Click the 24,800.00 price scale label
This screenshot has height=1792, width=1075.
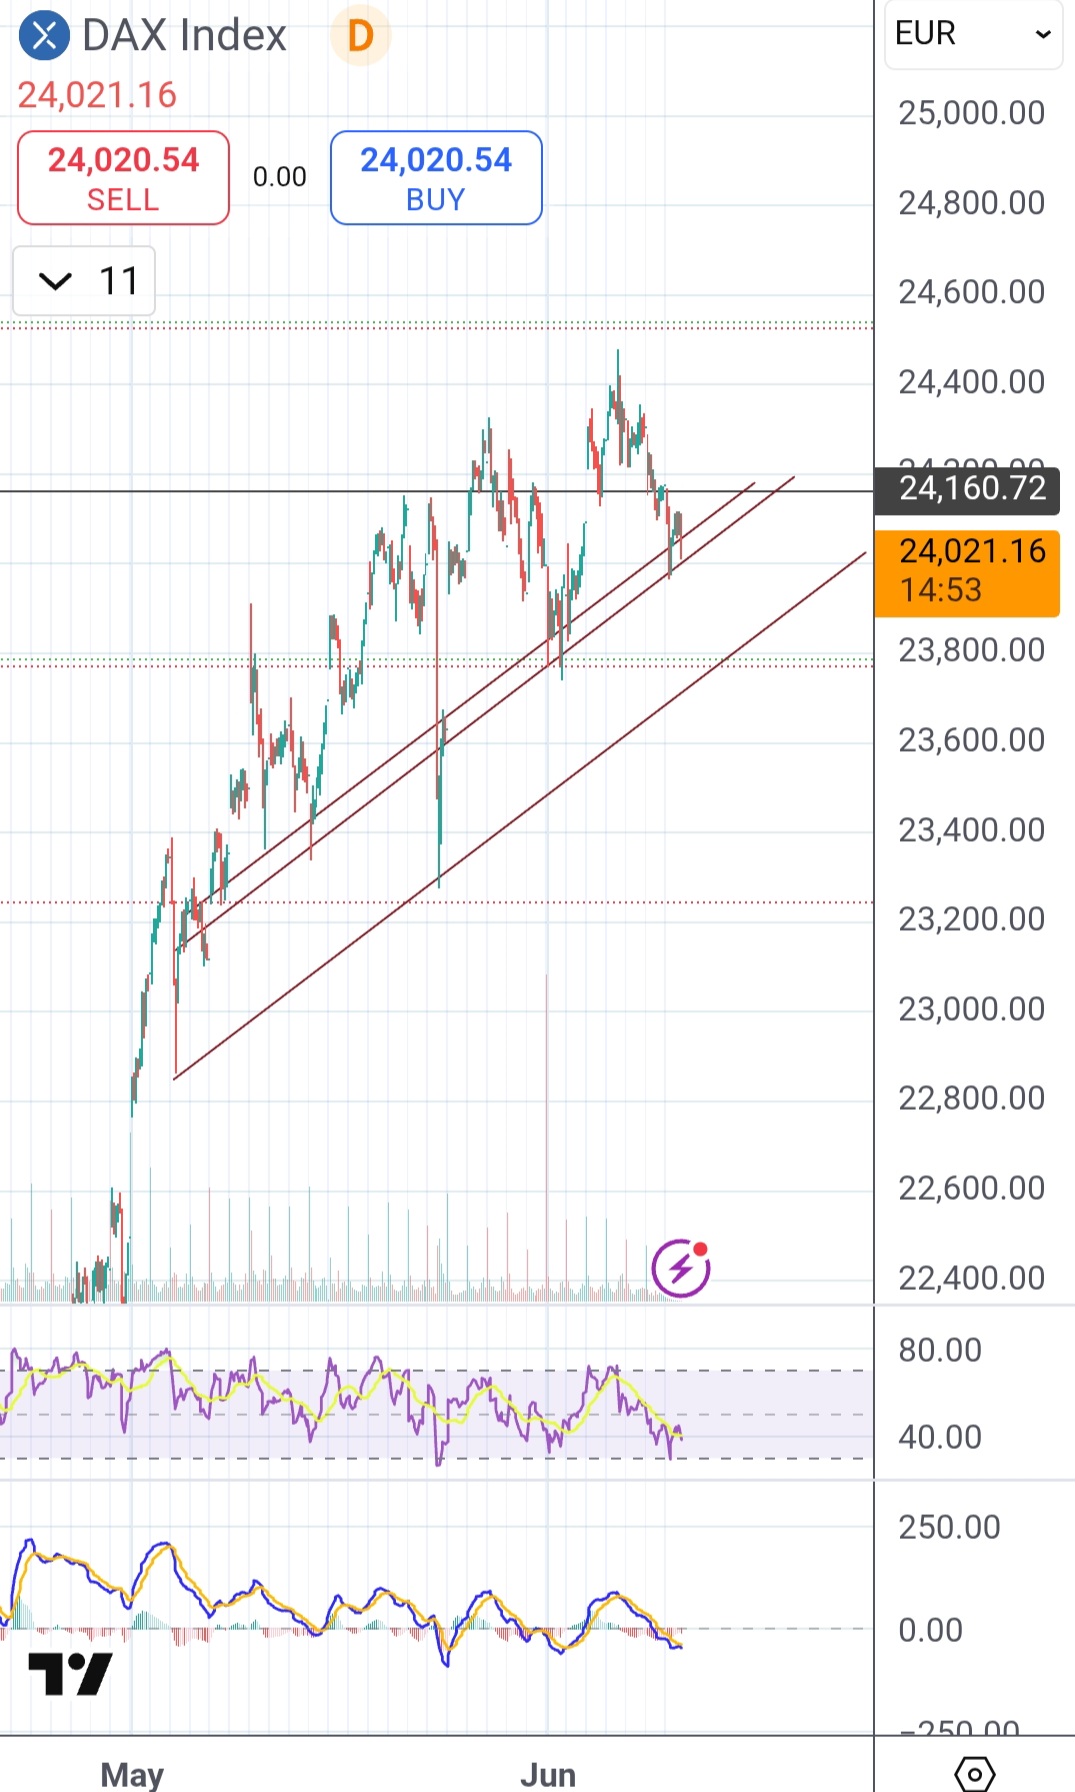tap(972, 203)
